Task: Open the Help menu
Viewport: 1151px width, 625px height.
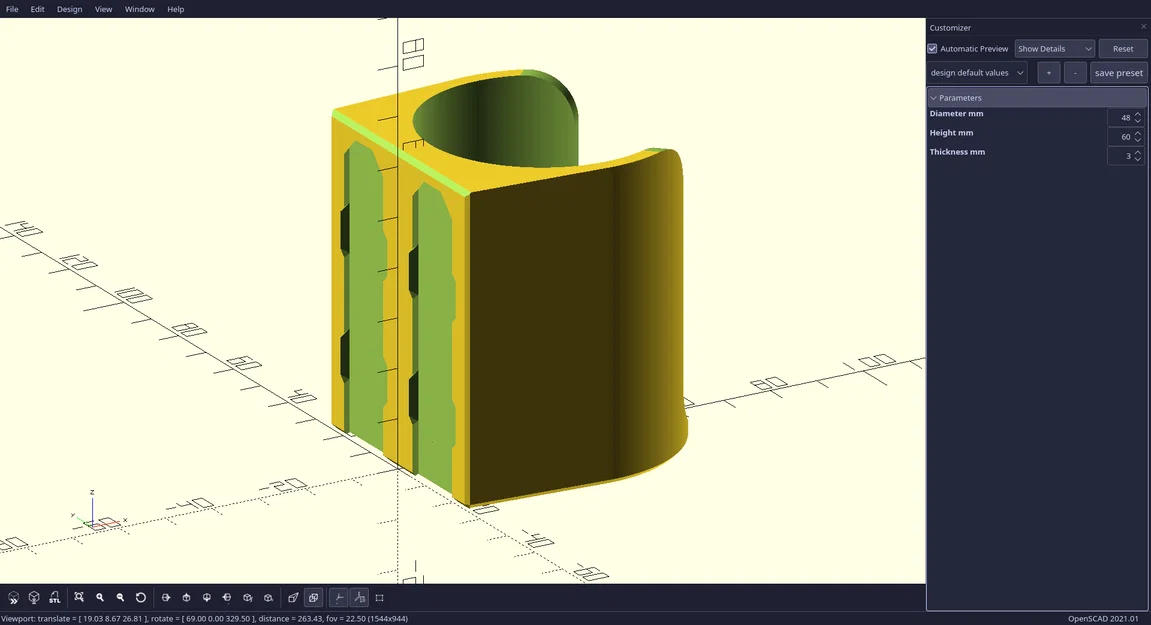Action: (x=175, y=9)
